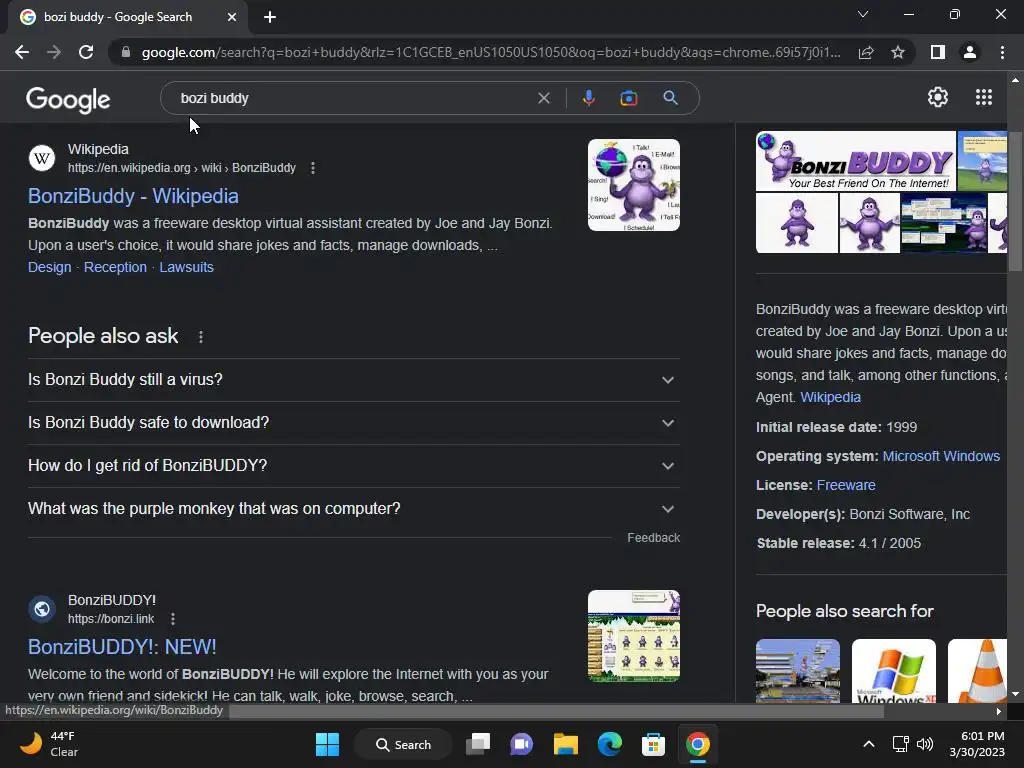The width and height of the screenshot is (1024, 768).
Task: Open the traffic cone VLC thumbnail
Action: click(978, 671)
